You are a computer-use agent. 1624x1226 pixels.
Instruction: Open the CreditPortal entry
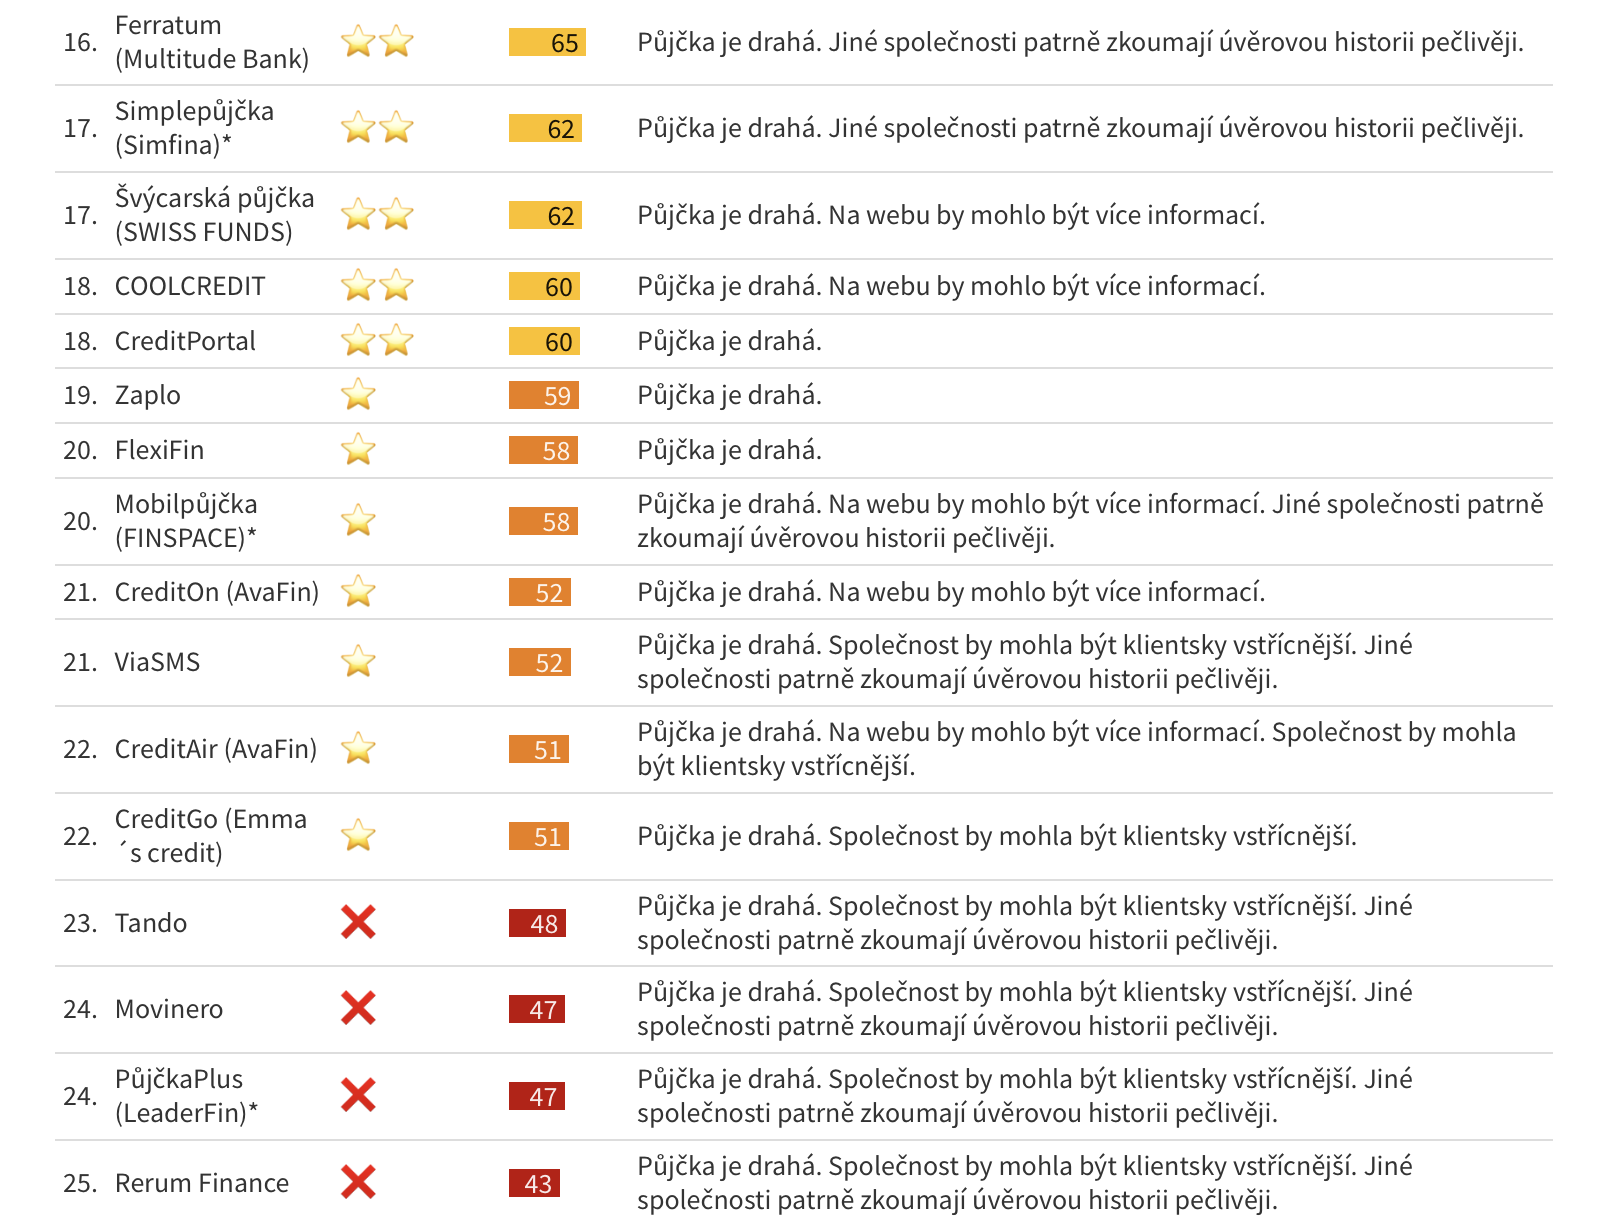pyautogui.click(x=185, y=341)
